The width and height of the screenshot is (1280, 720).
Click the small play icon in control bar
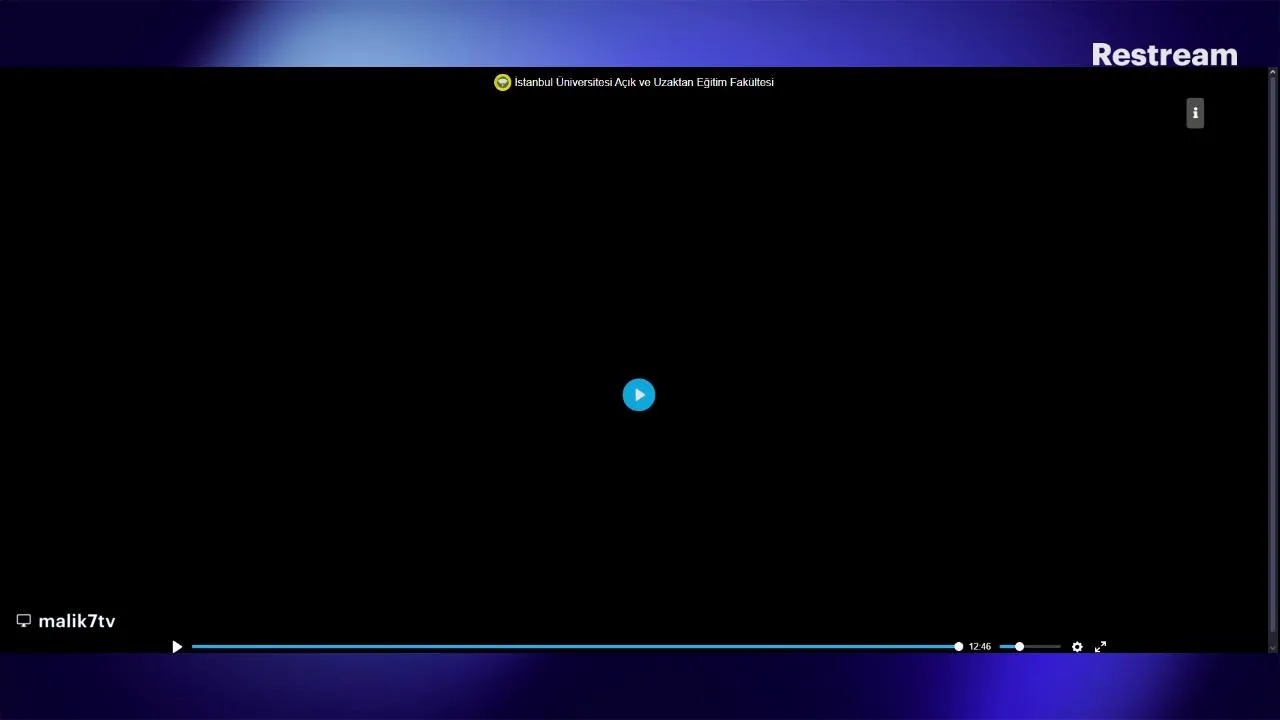[177, 647]
